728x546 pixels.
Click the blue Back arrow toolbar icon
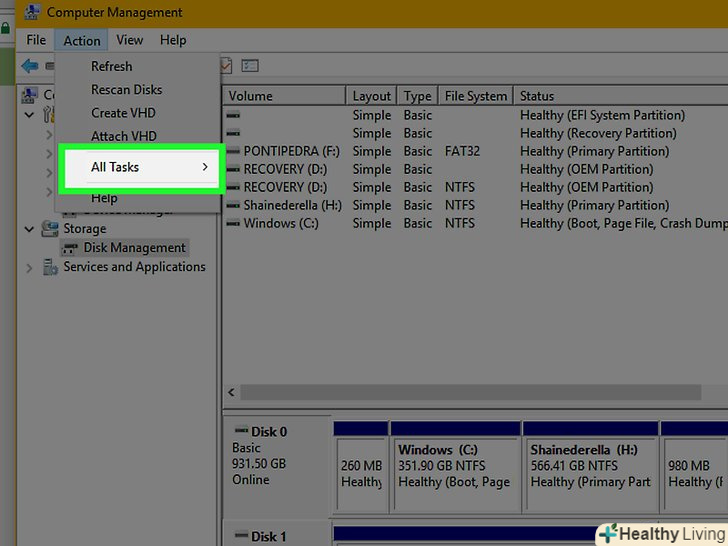(x=30, y=66)
